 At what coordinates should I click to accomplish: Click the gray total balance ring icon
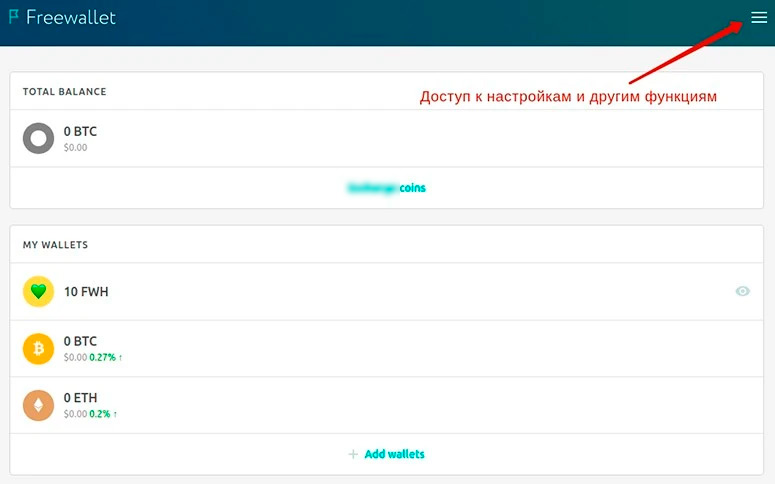(x=38, y=138)
